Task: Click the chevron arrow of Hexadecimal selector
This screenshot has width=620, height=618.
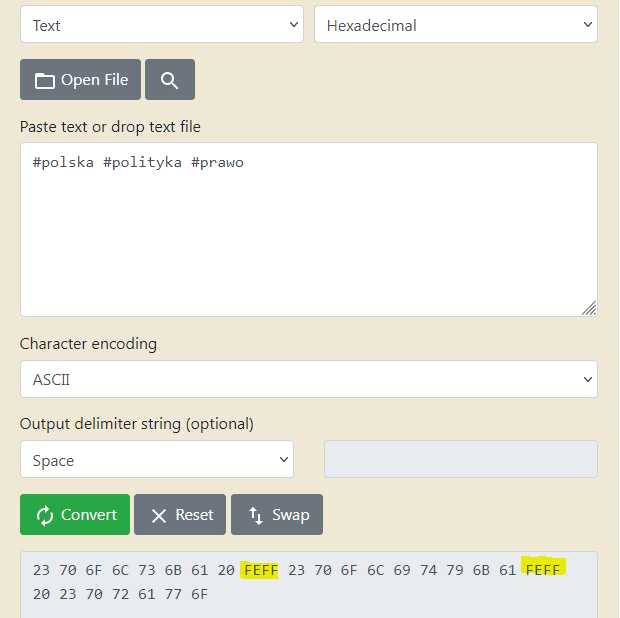Action: (x=588, y=25)
